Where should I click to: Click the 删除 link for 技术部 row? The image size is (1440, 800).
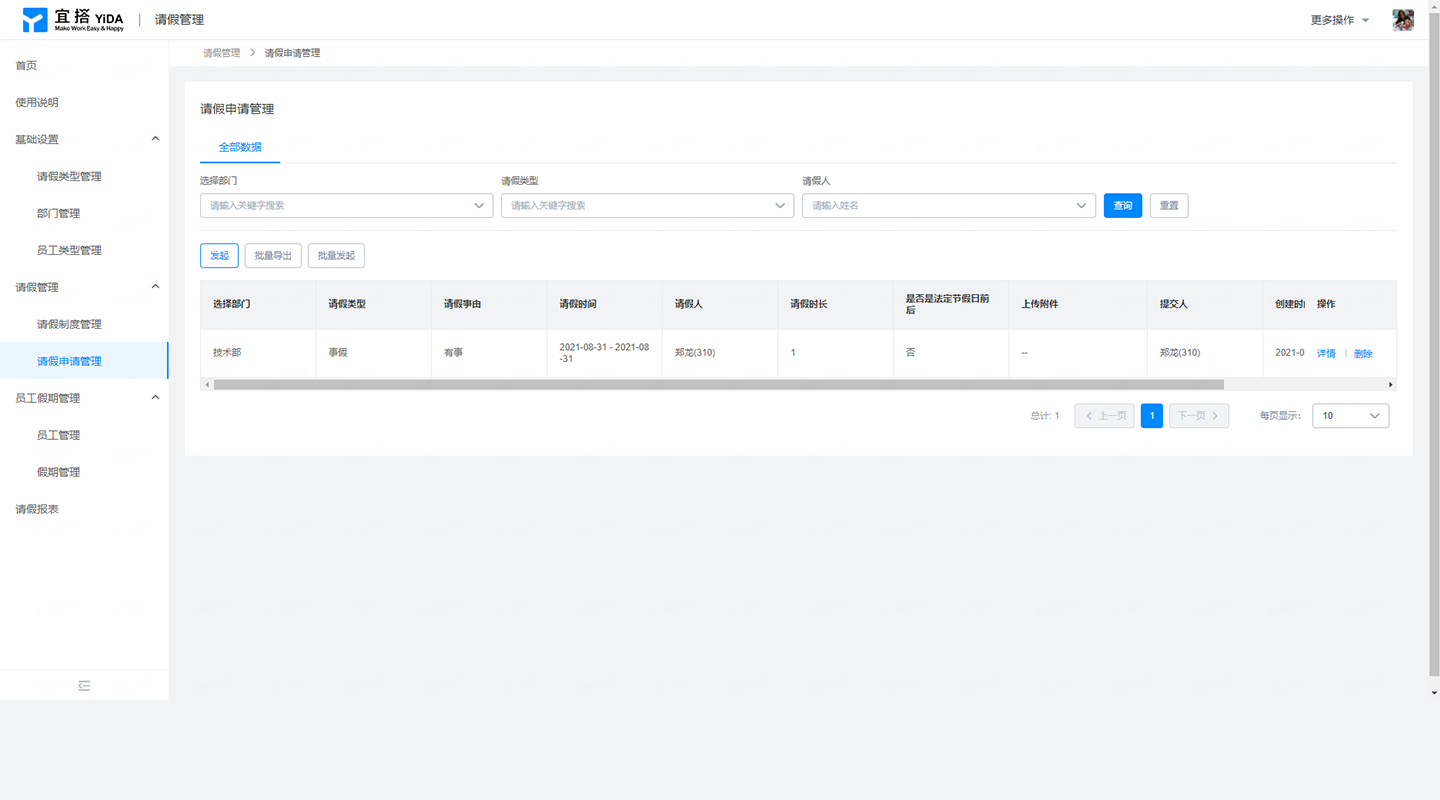(1363, 354)
